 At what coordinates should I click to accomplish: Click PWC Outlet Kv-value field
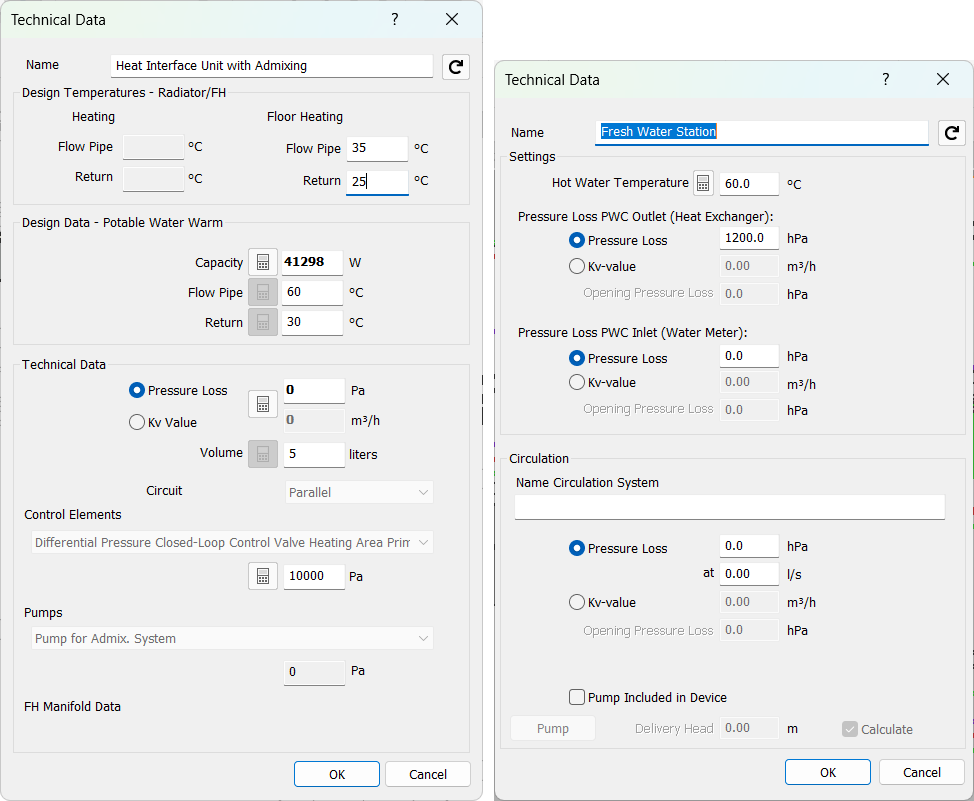(749, 266)
